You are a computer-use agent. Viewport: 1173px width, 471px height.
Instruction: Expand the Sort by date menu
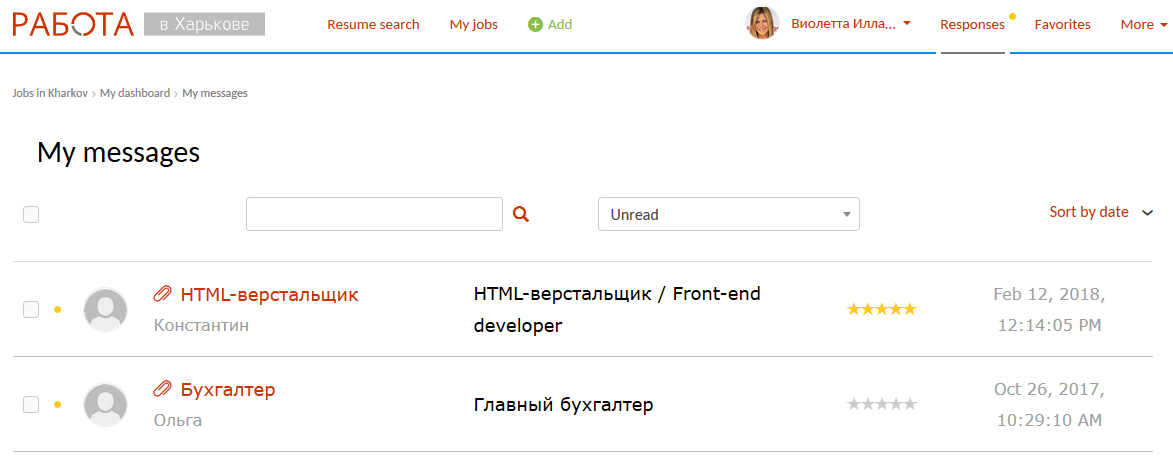click(x=1101, y=212)
